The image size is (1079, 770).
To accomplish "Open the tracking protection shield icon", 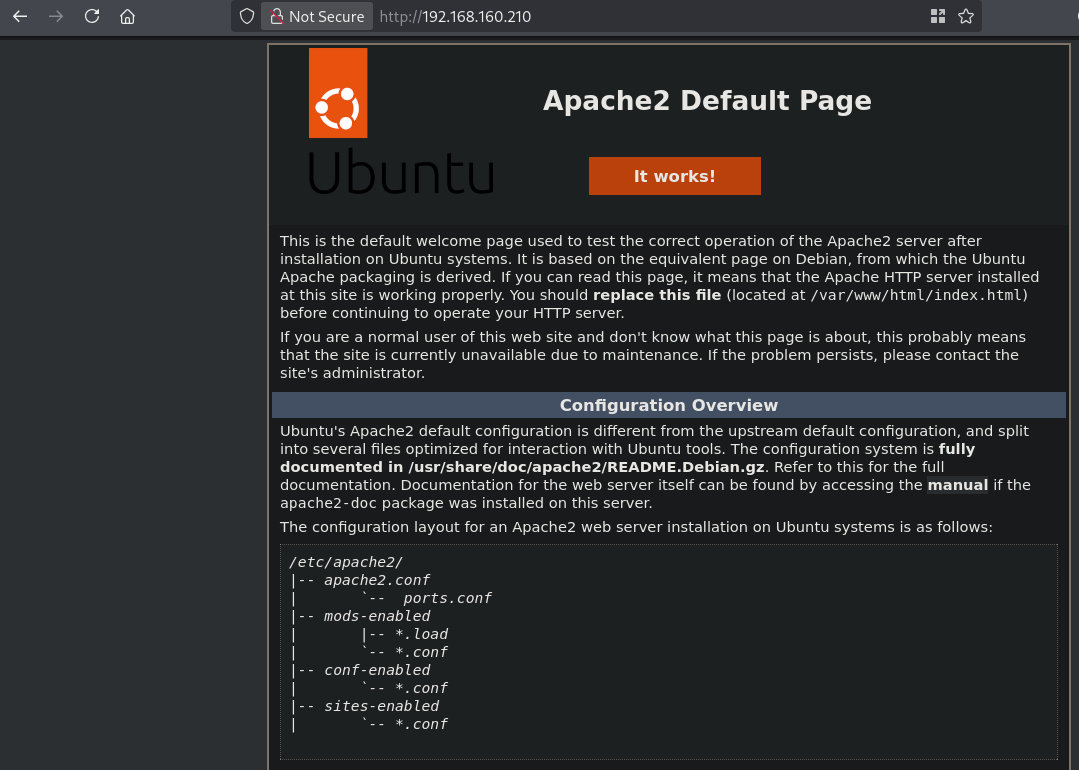I will (247, 17).
